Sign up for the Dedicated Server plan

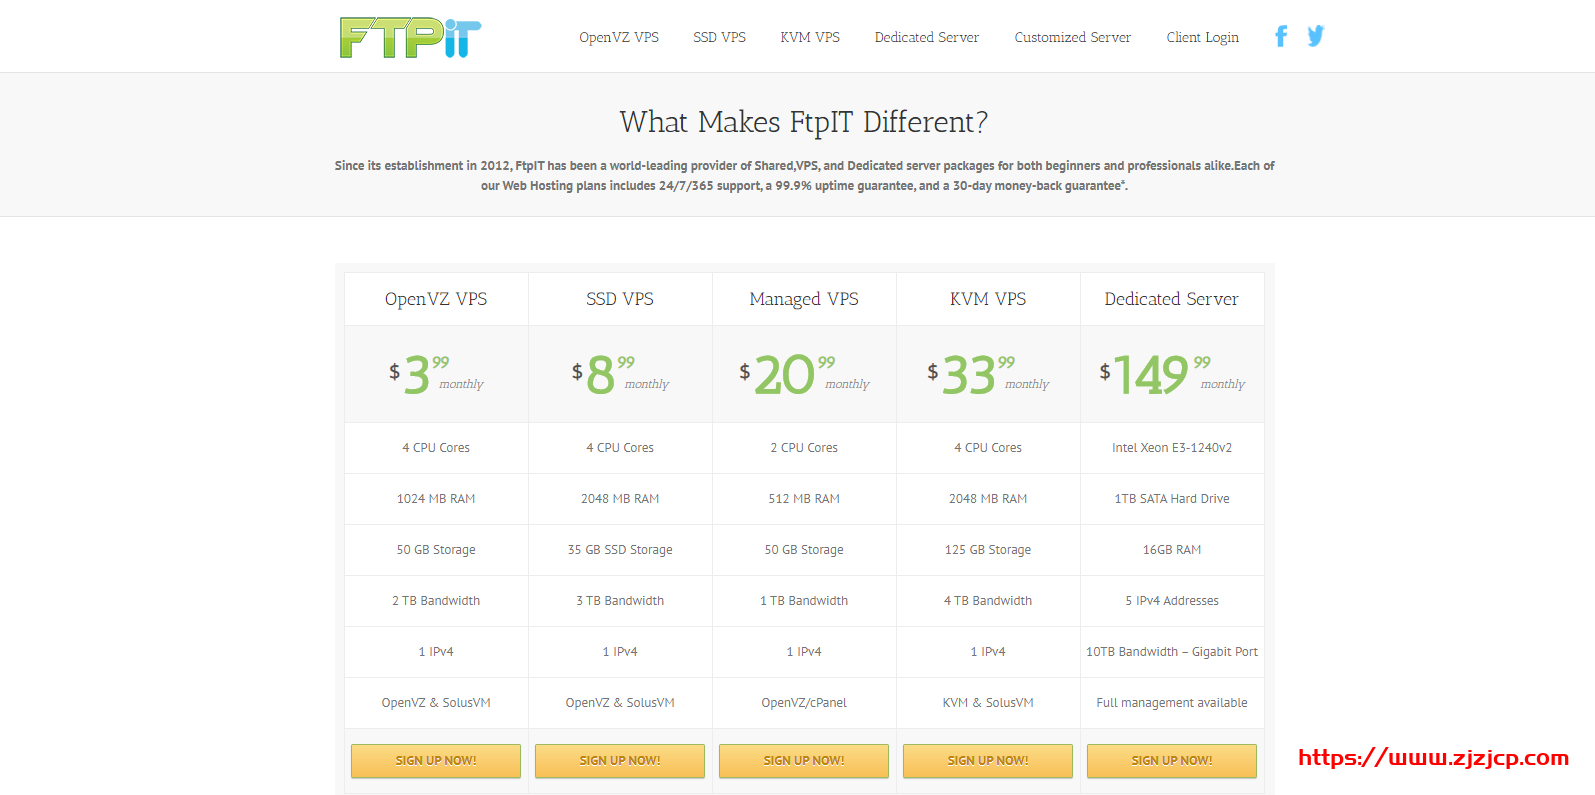[x=1172, y=761]
